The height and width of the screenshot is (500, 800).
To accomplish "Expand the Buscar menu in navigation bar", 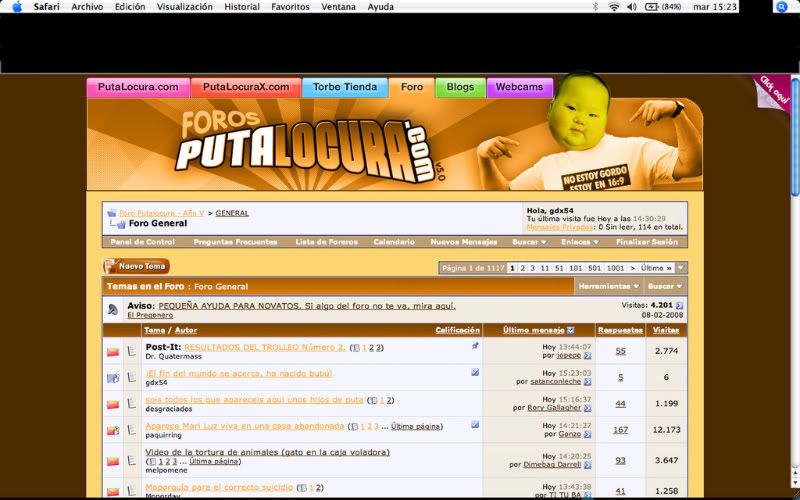I will click(x=529, y=242).
